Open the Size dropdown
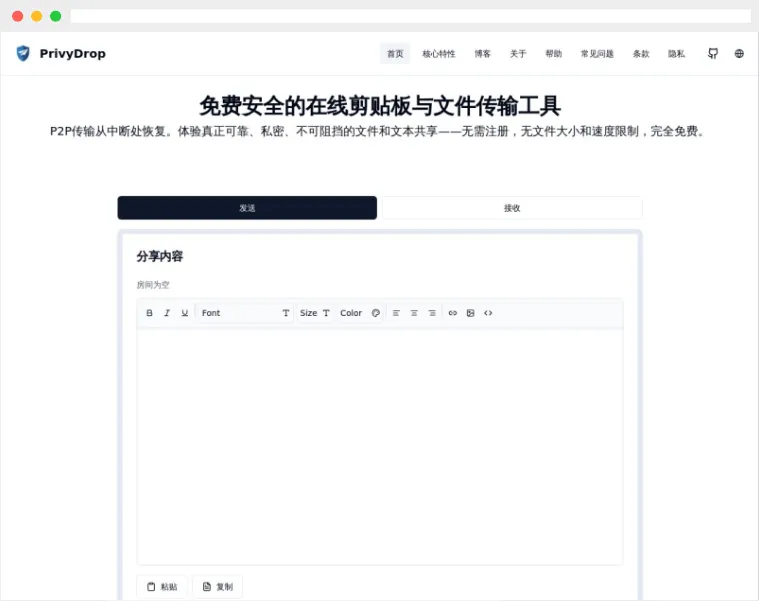759x601 pixels. coord(315,313)
